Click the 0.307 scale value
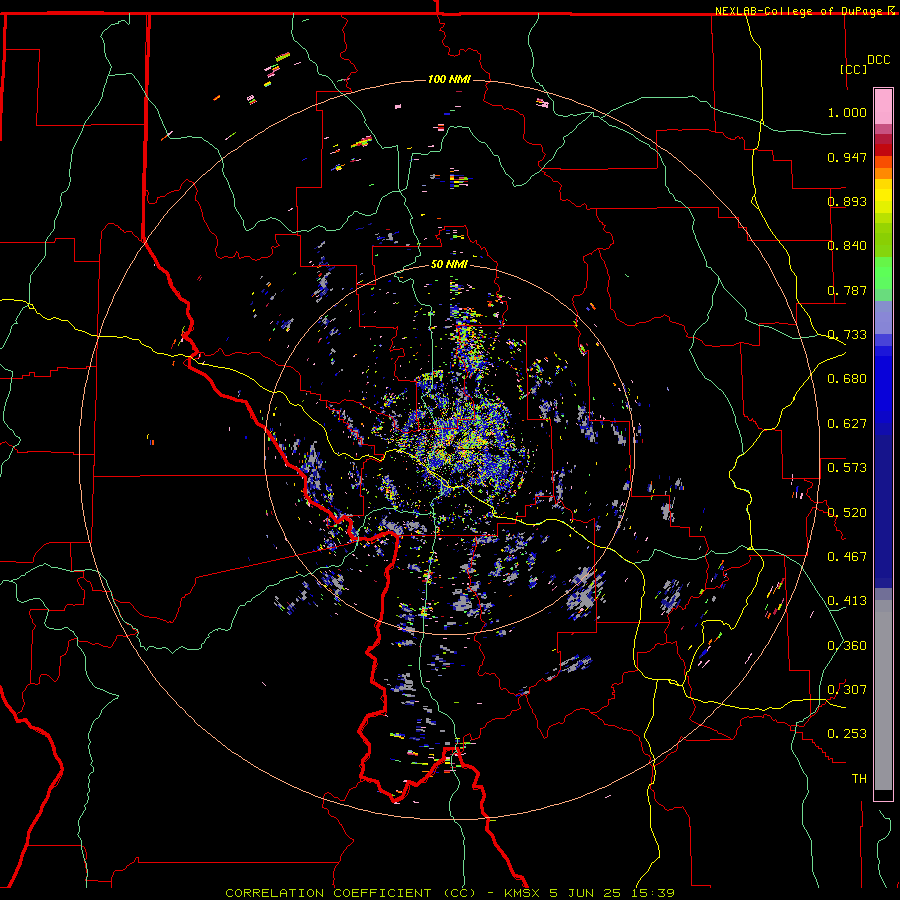900x900 pixels. (x=847, y=690)
